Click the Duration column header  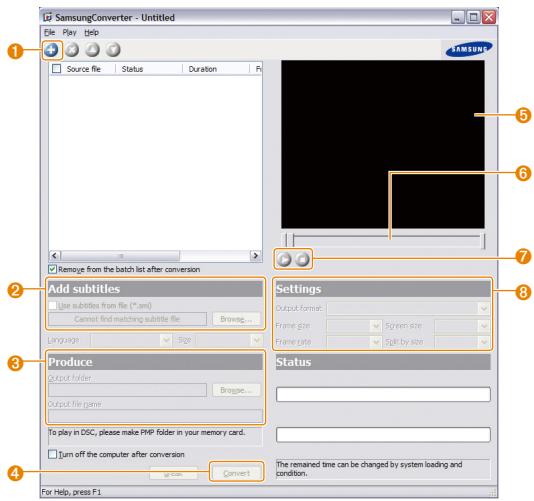pyautogui.click(x=216, y=69)
